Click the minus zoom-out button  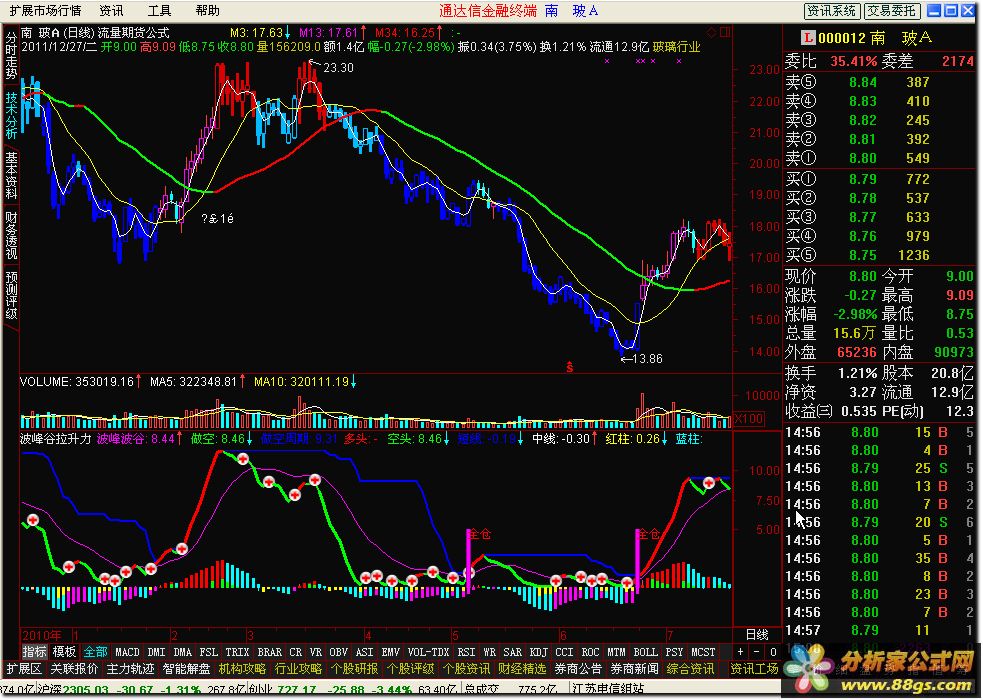point(757,652)
